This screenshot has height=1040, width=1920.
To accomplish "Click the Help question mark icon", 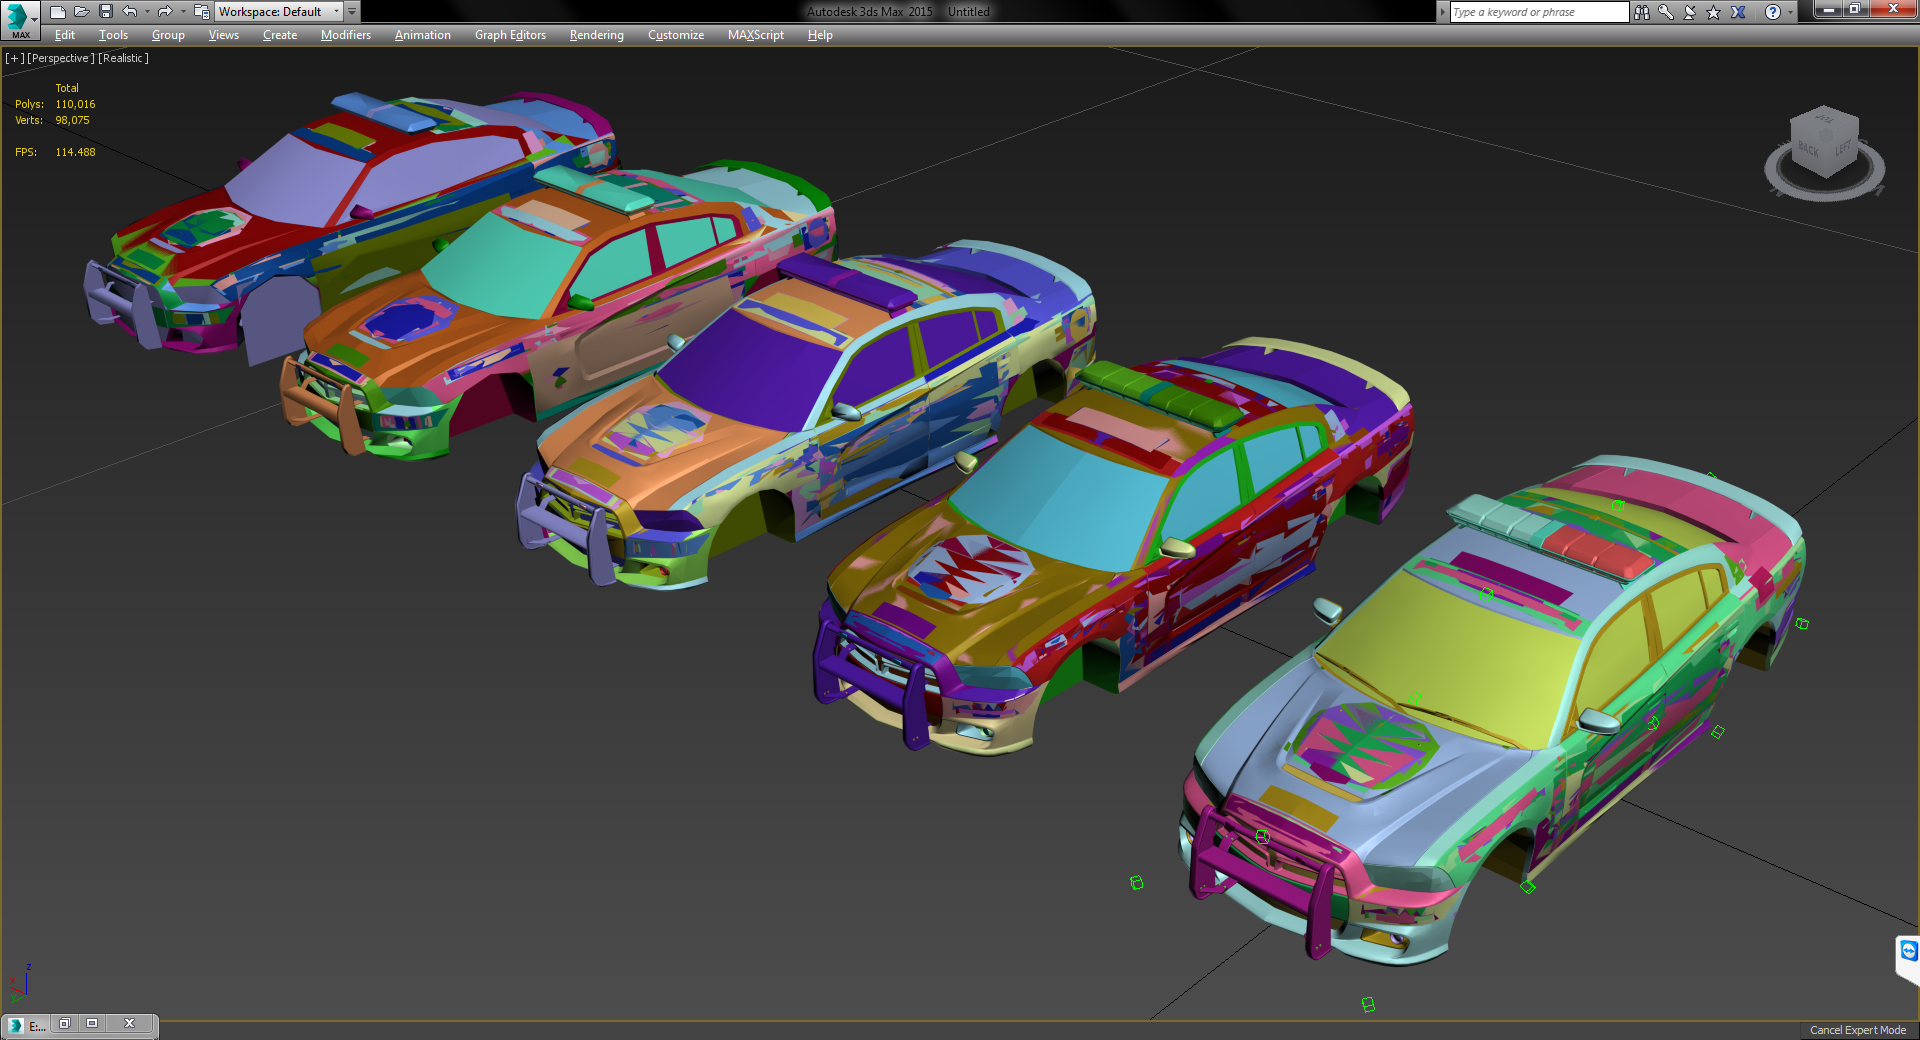I will pyautogui.click(x=1772, y=12).
